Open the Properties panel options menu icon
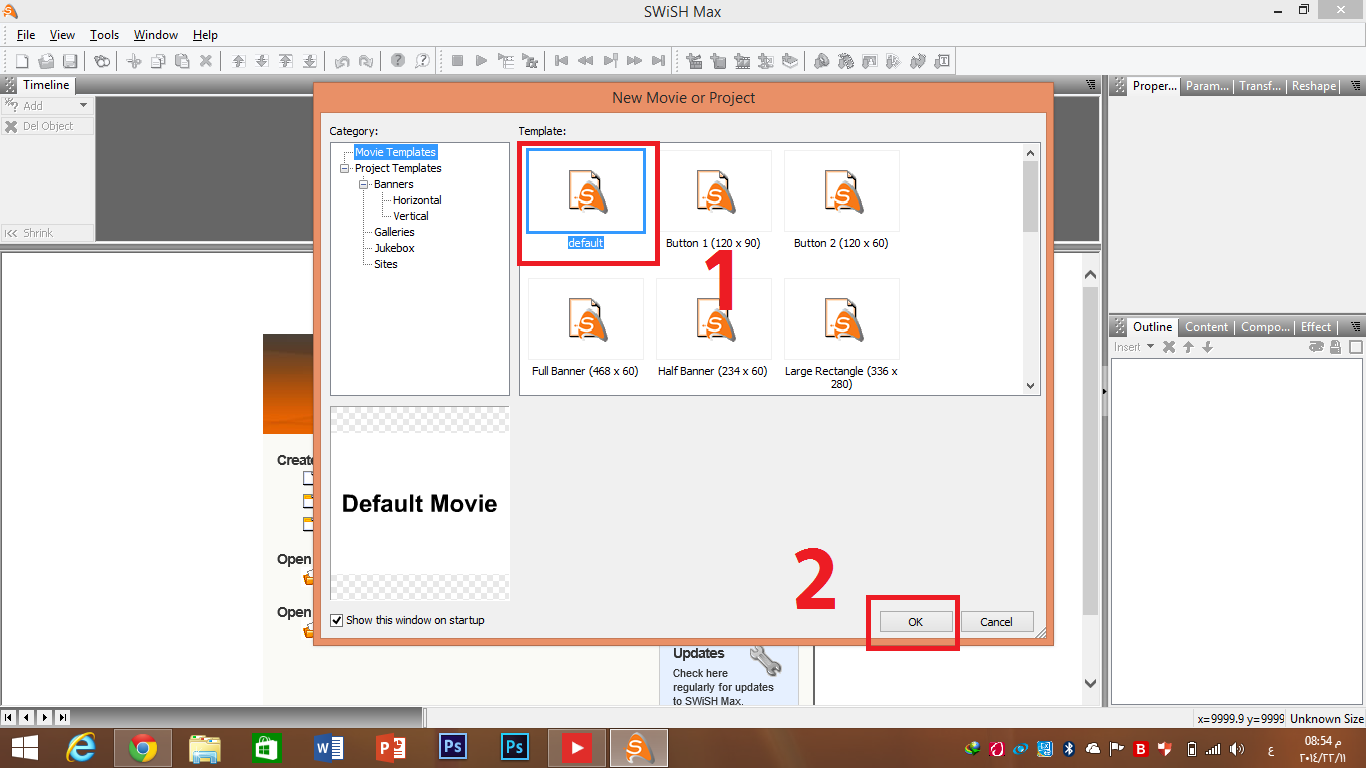Screen dimensions: 1366x768 (x=1355, y=86)
